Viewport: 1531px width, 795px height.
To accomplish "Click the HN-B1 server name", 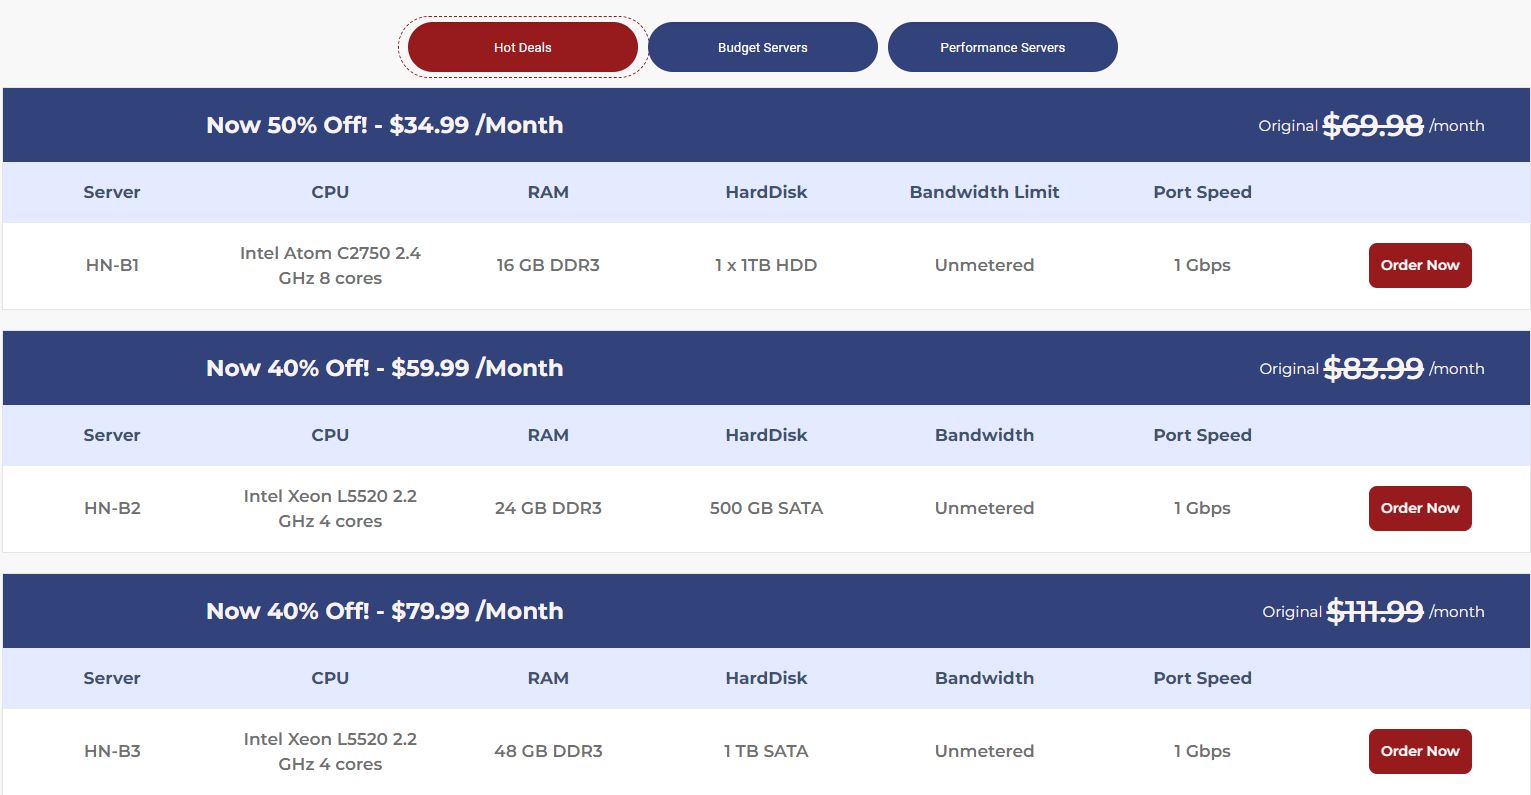I will coord(112,265).
